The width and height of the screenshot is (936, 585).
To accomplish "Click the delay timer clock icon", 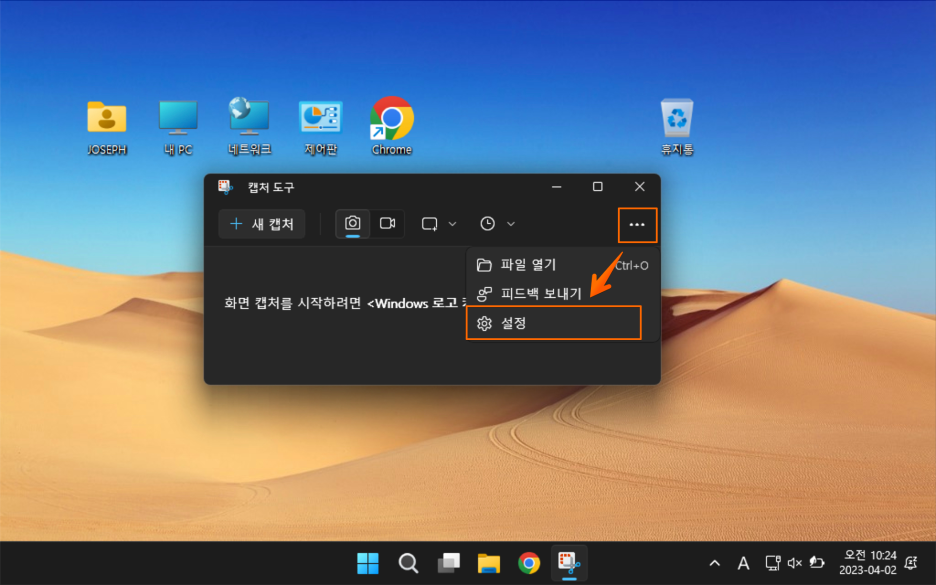I will click(x=488, y=224).
